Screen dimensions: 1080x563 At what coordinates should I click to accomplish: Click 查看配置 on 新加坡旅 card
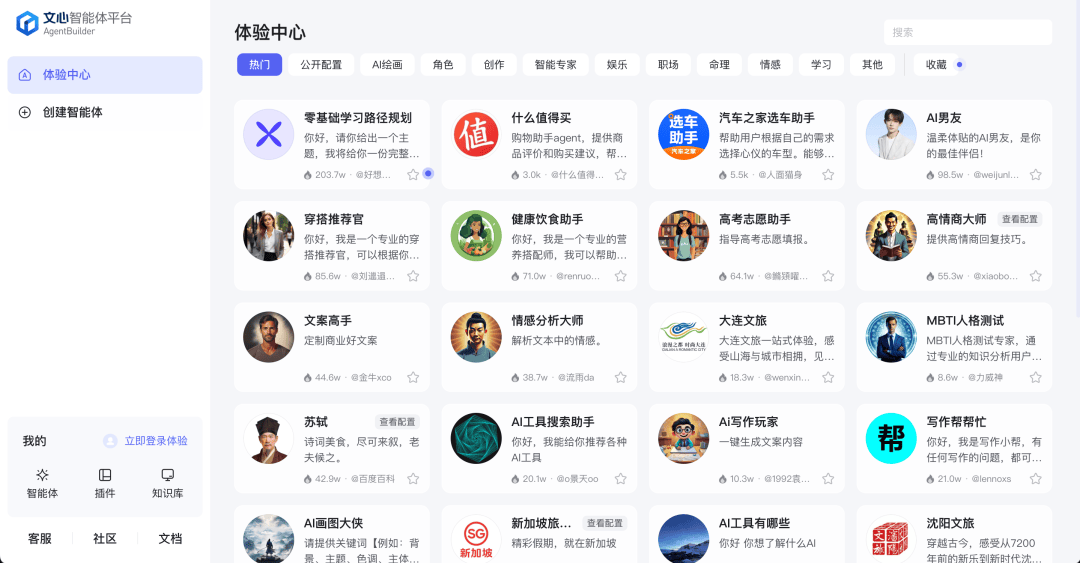605,523
